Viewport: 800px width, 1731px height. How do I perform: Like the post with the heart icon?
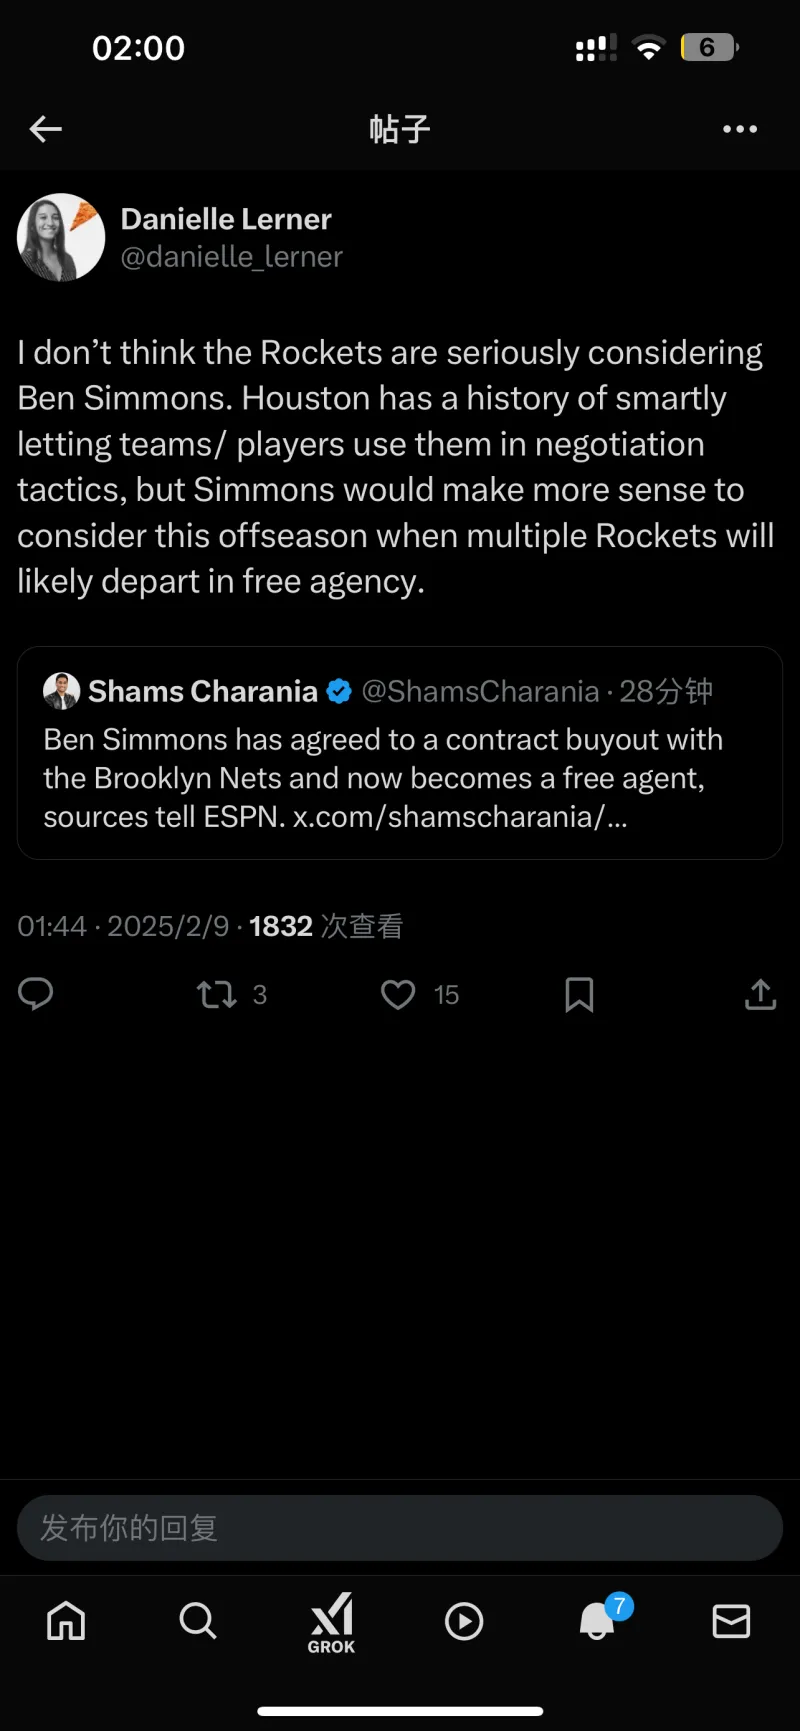click(398, 994)
